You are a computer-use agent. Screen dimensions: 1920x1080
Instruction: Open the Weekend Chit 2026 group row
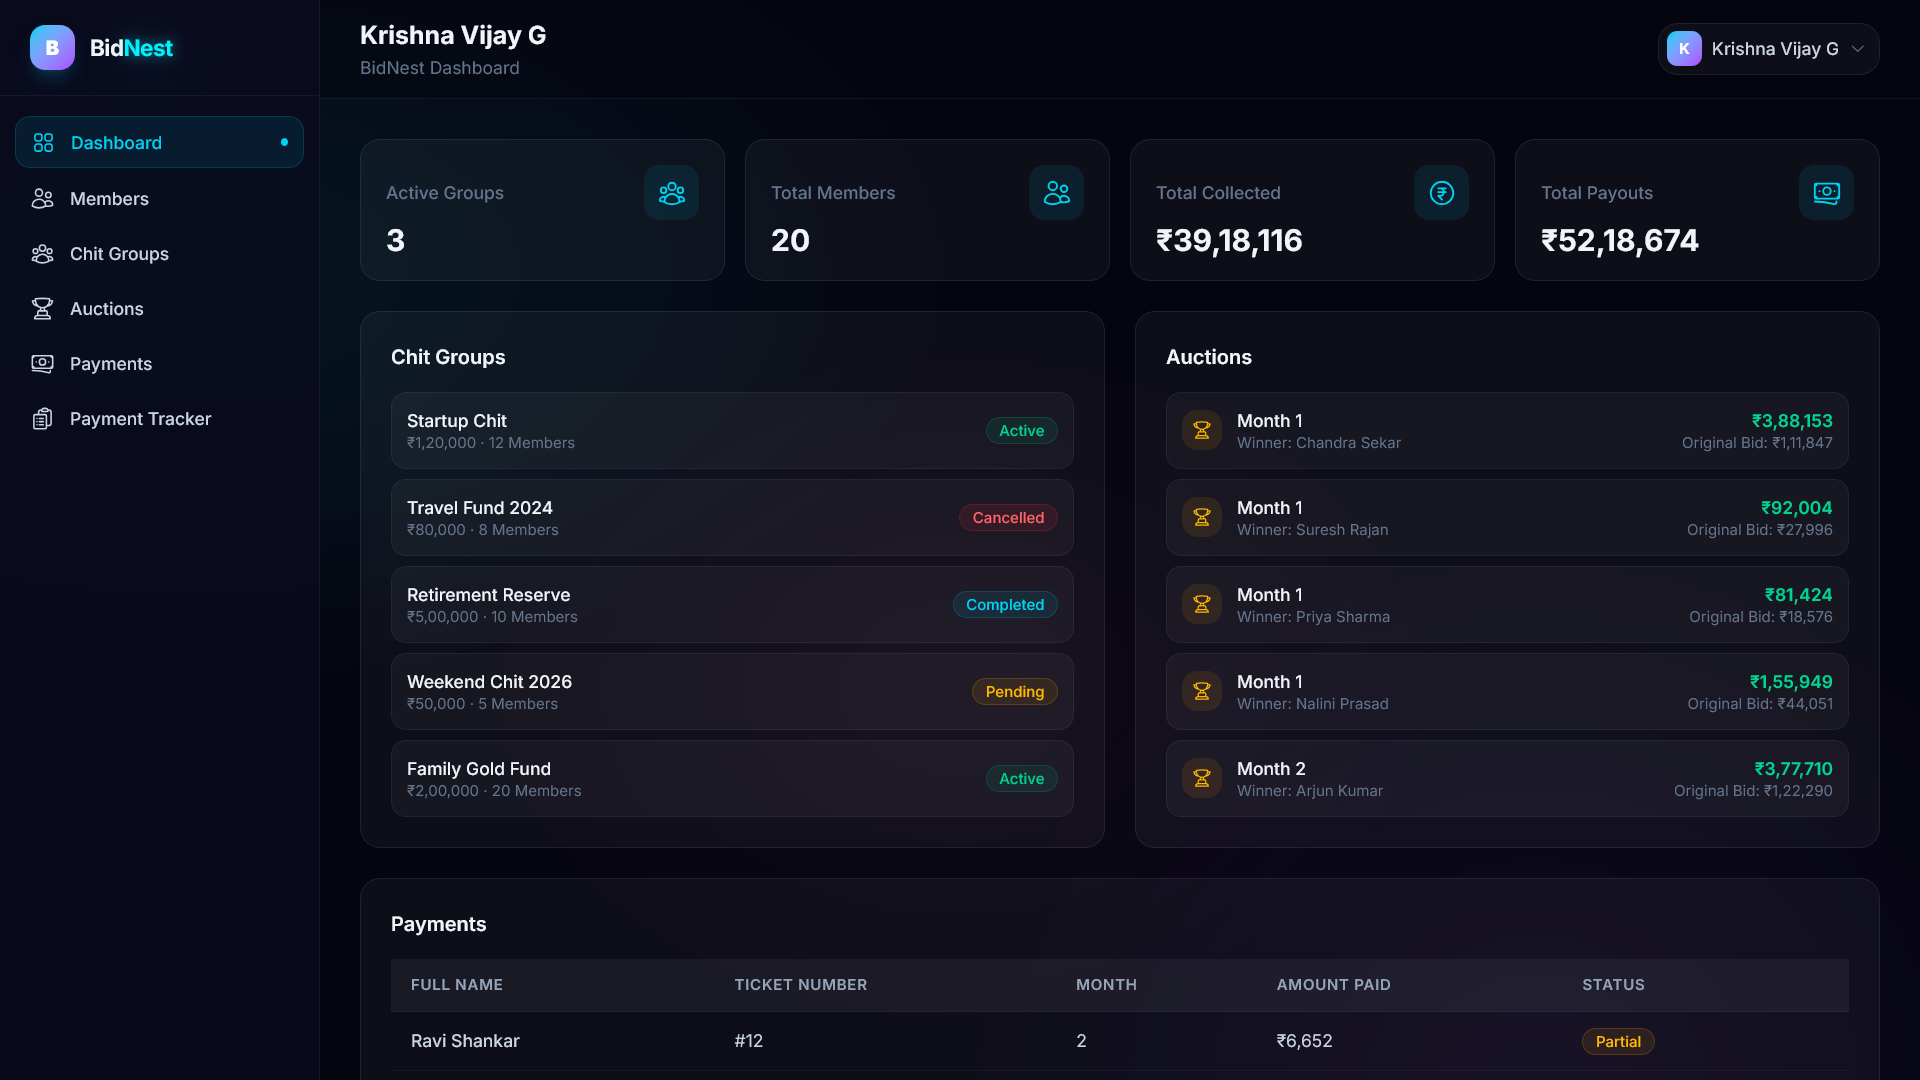732,692
